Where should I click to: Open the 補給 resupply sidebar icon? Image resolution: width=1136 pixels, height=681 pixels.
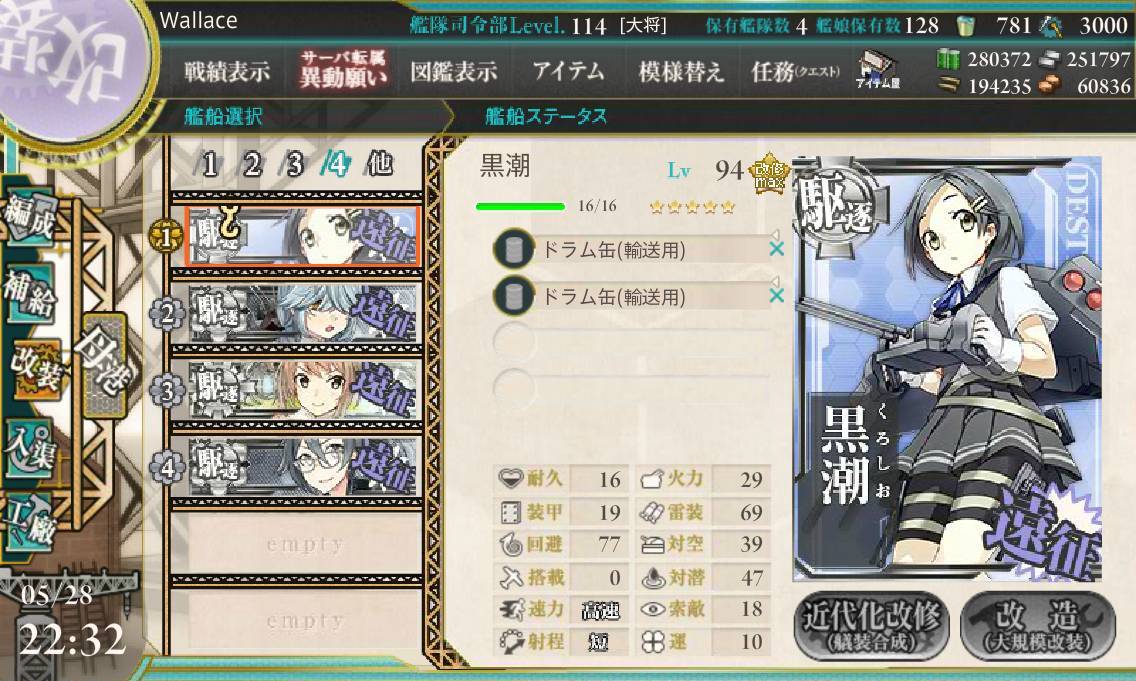point(30,293)
